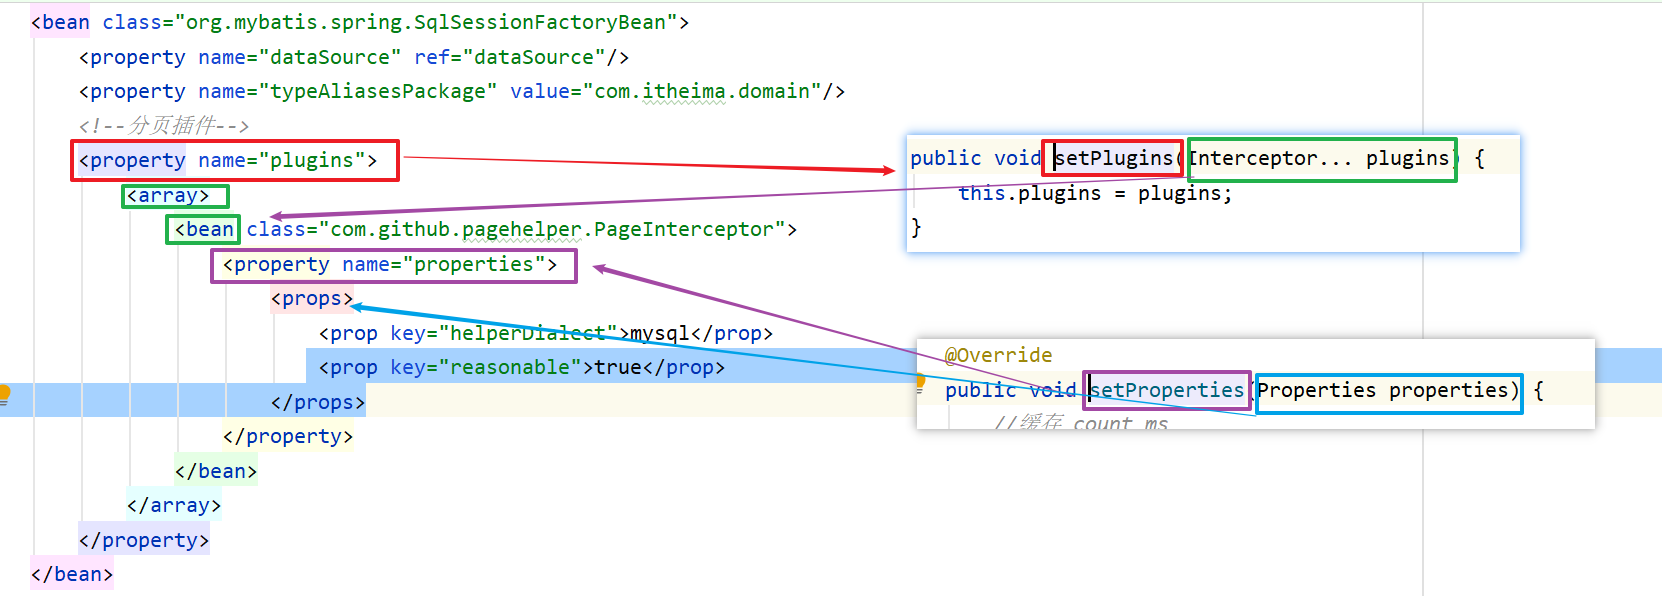Click the opening props tag
Viewport: 1662px width, 596px height.
[x=312, y=298]
